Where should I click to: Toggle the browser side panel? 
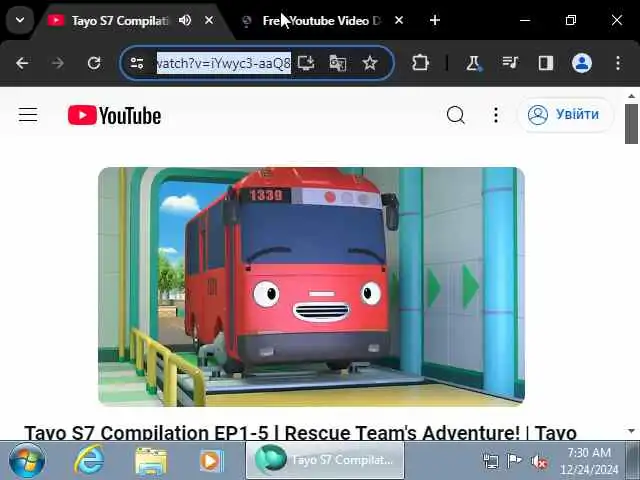point(546,63)
